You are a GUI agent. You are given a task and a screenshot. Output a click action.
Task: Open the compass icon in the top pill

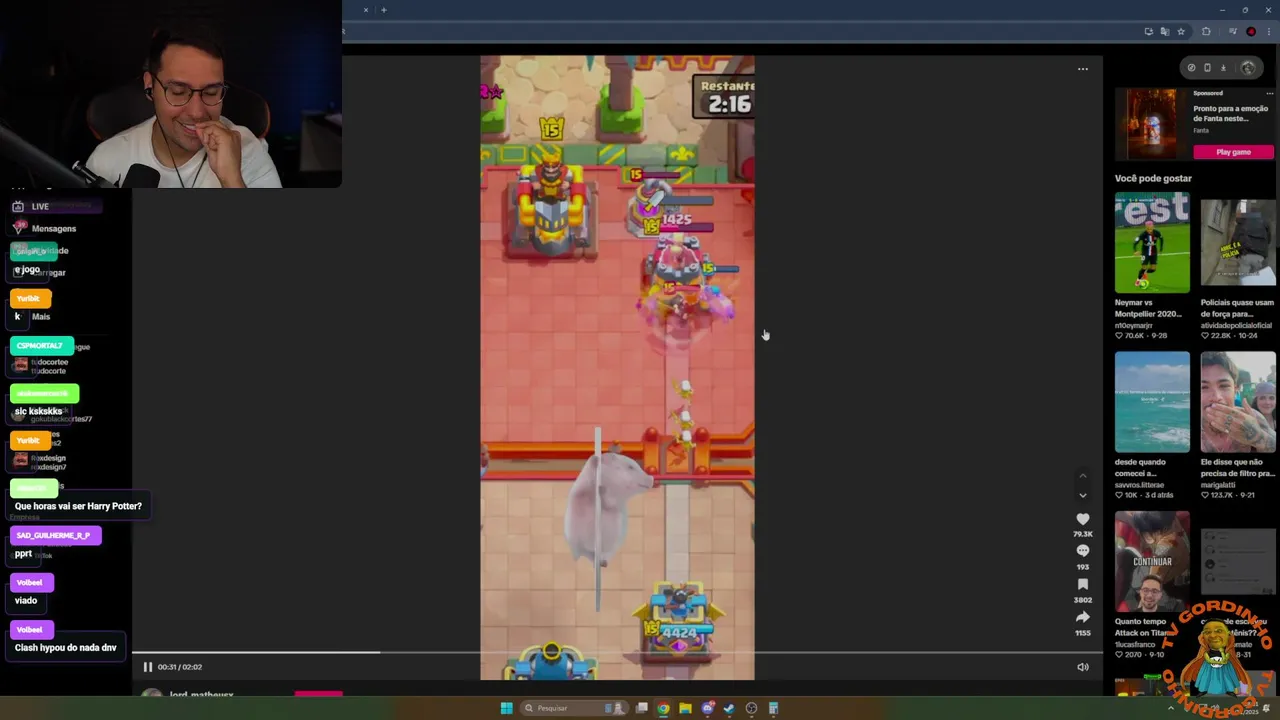[x=1191, y=68]
